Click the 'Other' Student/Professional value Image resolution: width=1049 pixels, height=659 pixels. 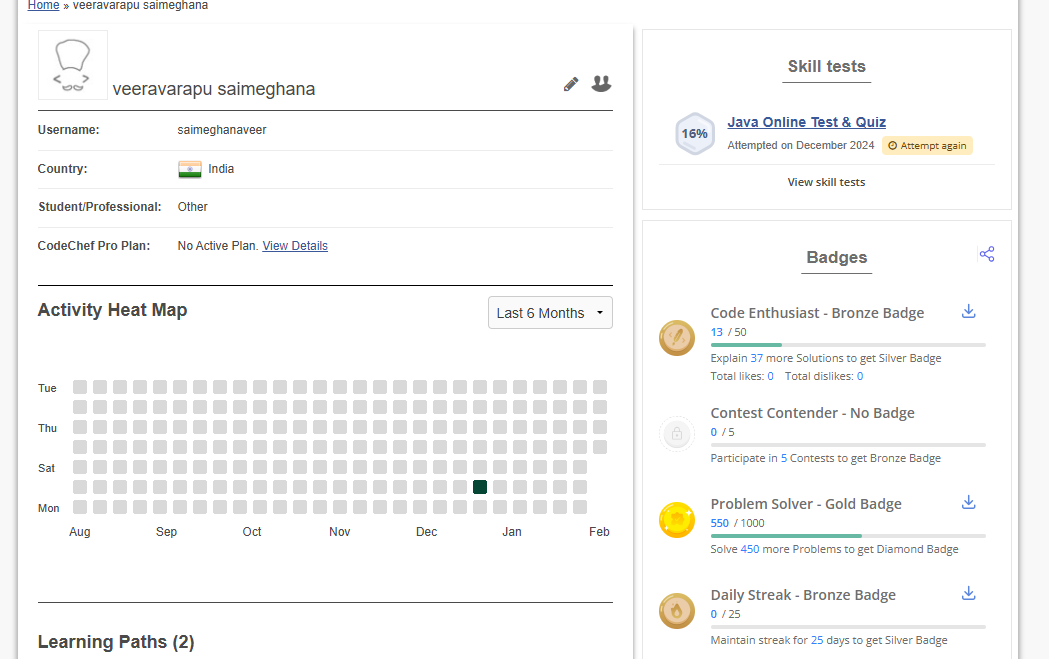(x=193, y=207)
